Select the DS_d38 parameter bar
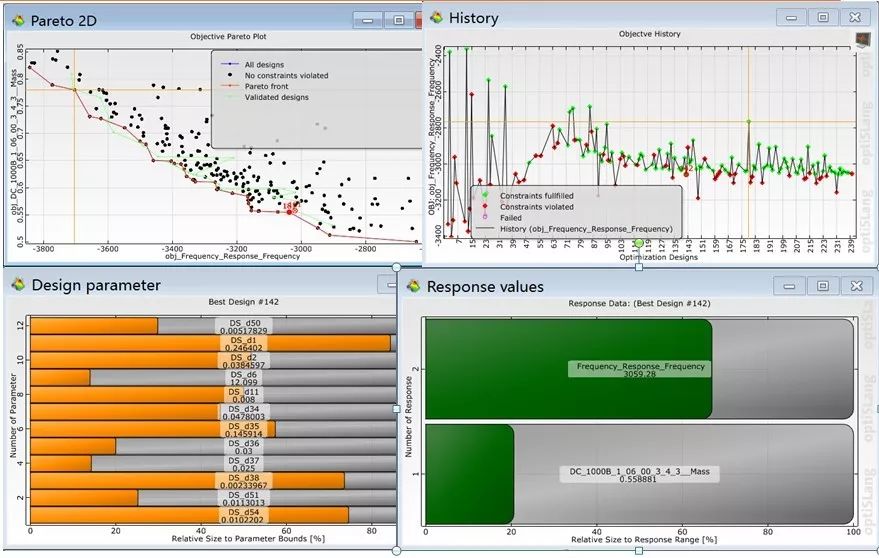Image resolution: width=879 pixels, height=558 pixels. point(213,481)
